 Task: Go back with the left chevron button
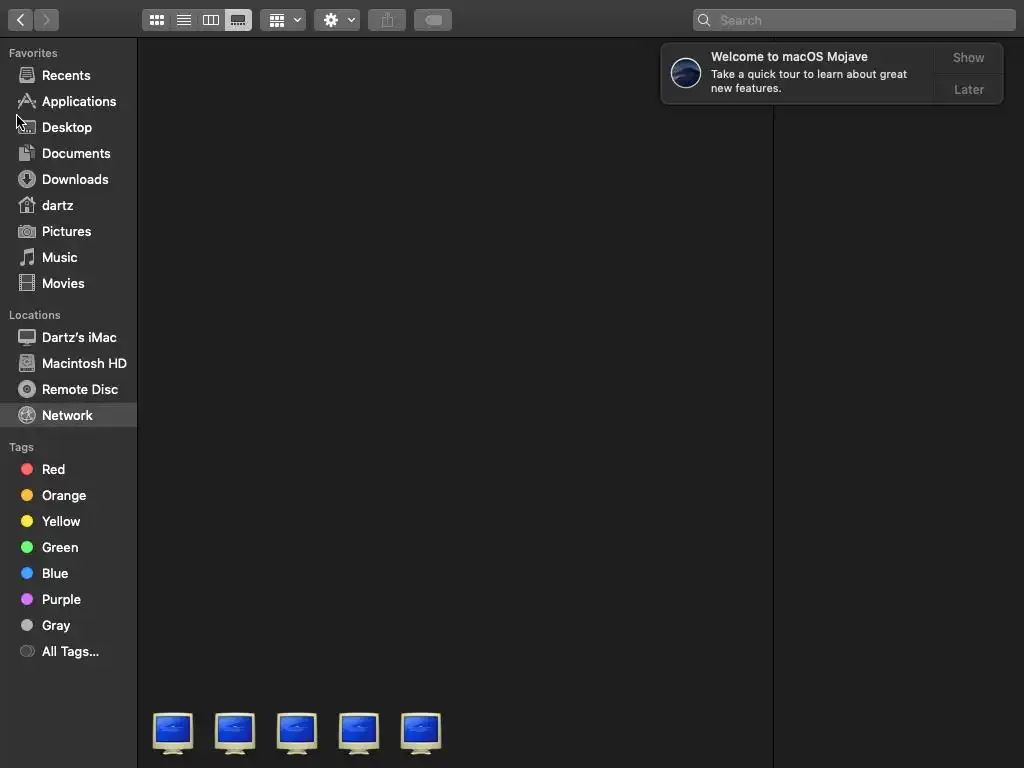[x=20, y=20]
